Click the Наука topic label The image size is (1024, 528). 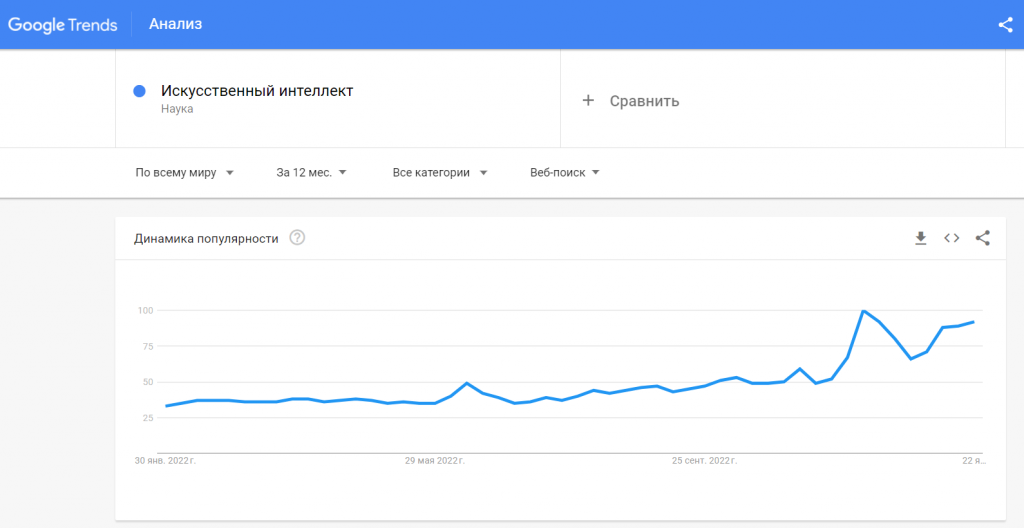point(177,109)
